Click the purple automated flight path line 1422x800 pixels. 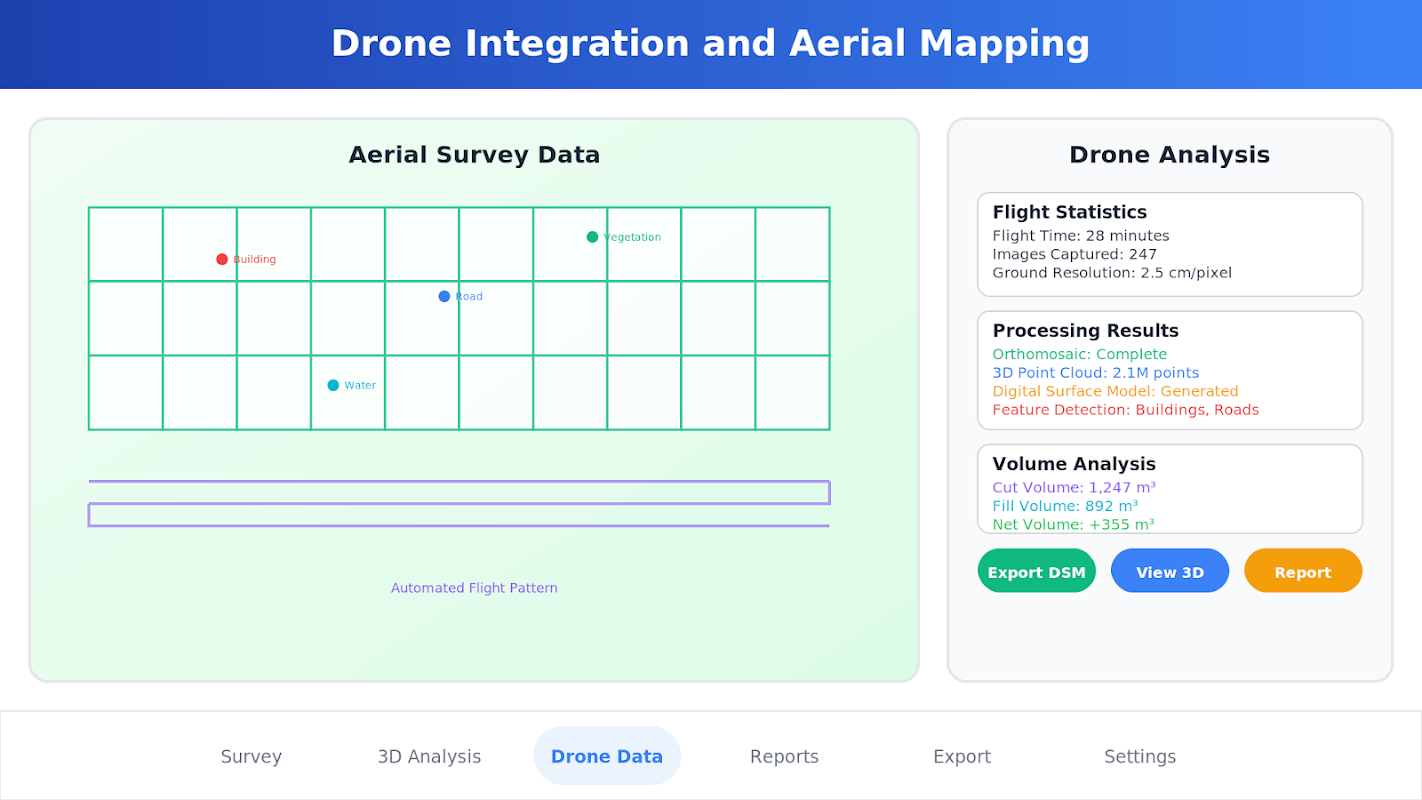click(x=459, y=503)
